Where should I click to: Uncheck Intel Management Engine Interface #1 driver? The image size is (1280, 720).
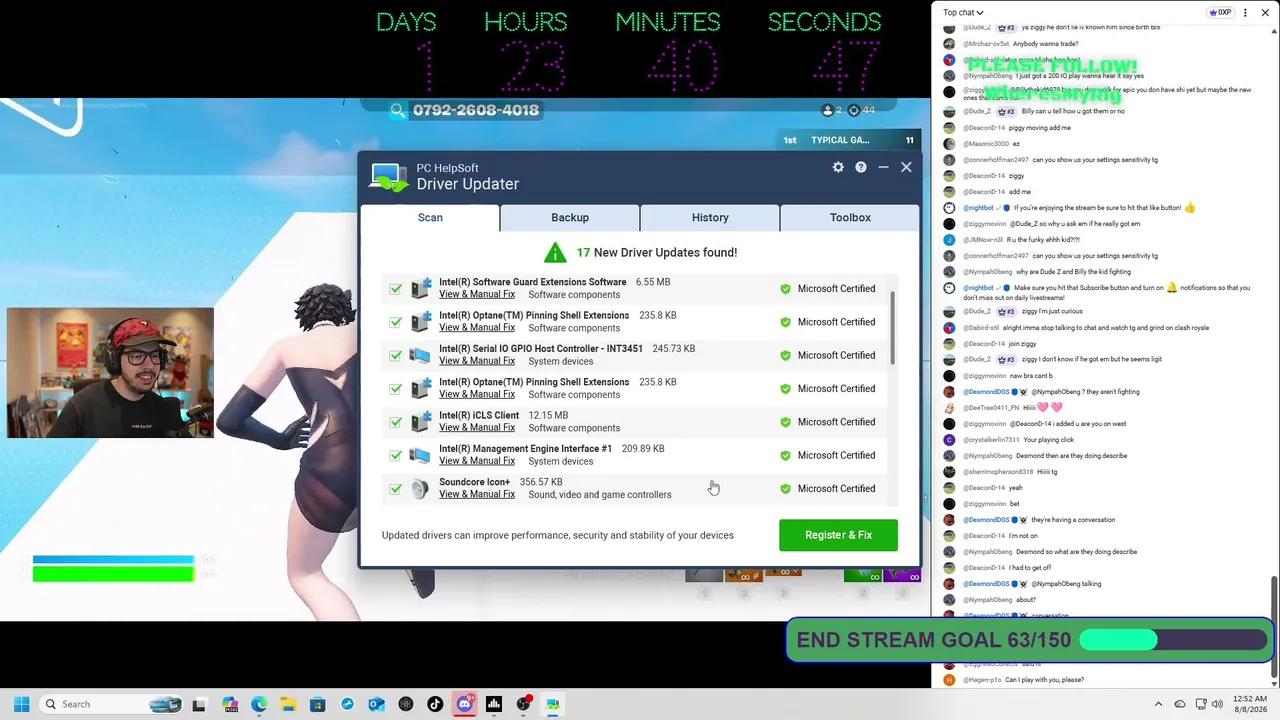tap(396, 455)
